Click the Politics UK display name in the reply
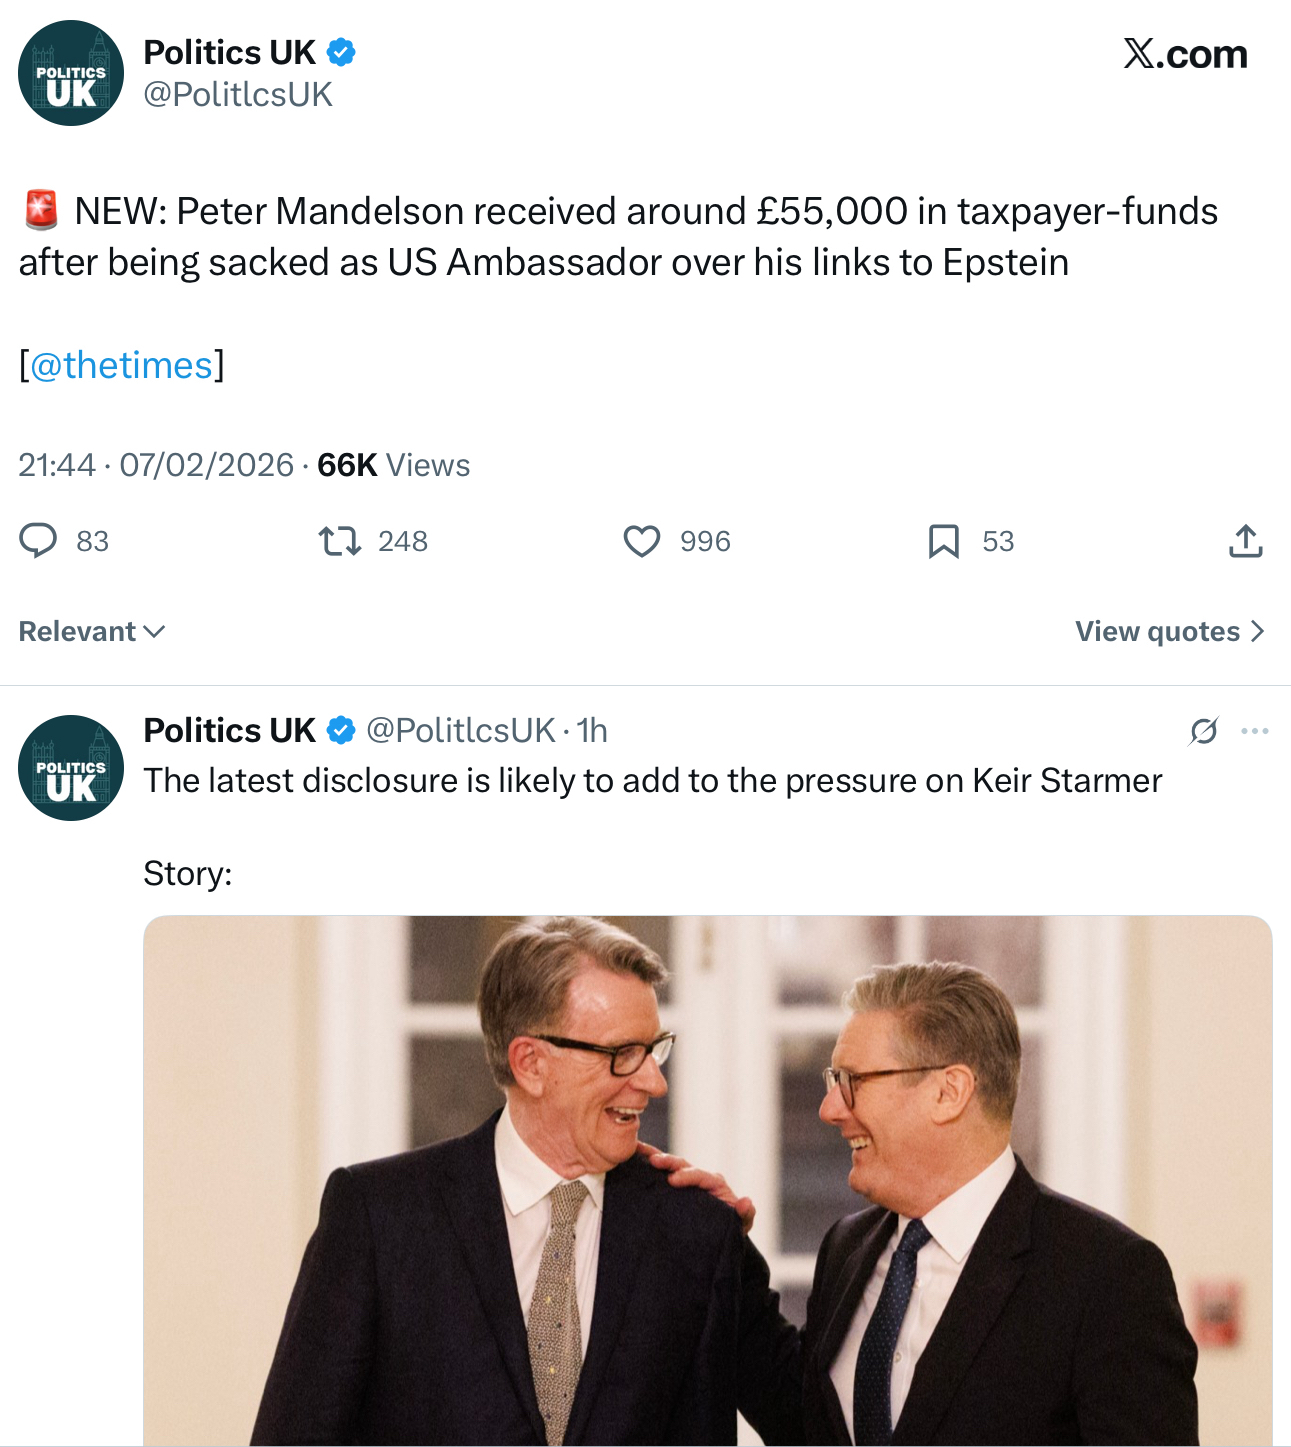Image resolution: width=1291 pixels, height=1447 pixels. [x=229, y=731]
